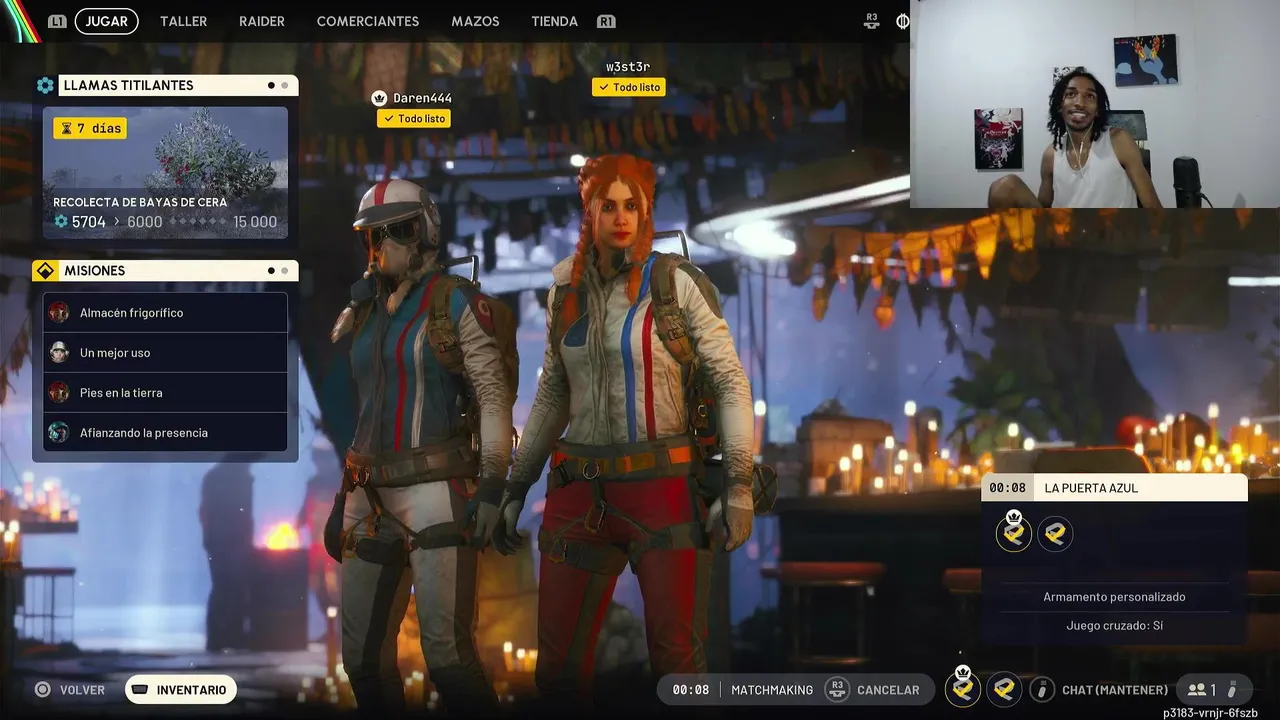This screenshot has height=720, width=1280.
Task: Go to the MAZOS tab
Action: pyautogui.click(x=475, y=21)
